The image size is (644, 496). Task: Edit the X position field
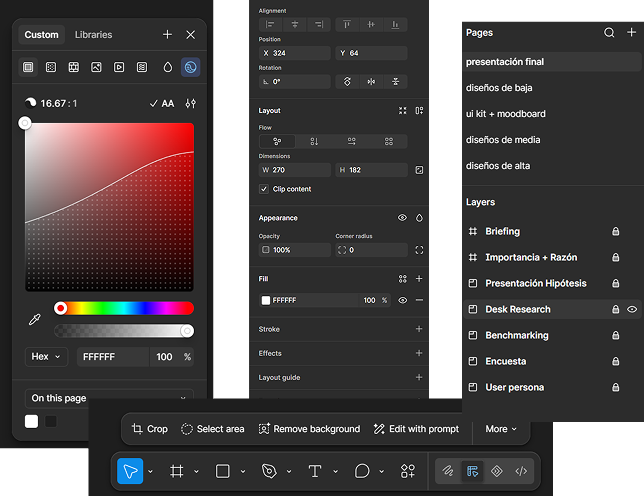pyautogui.click(x=294, y=53)
